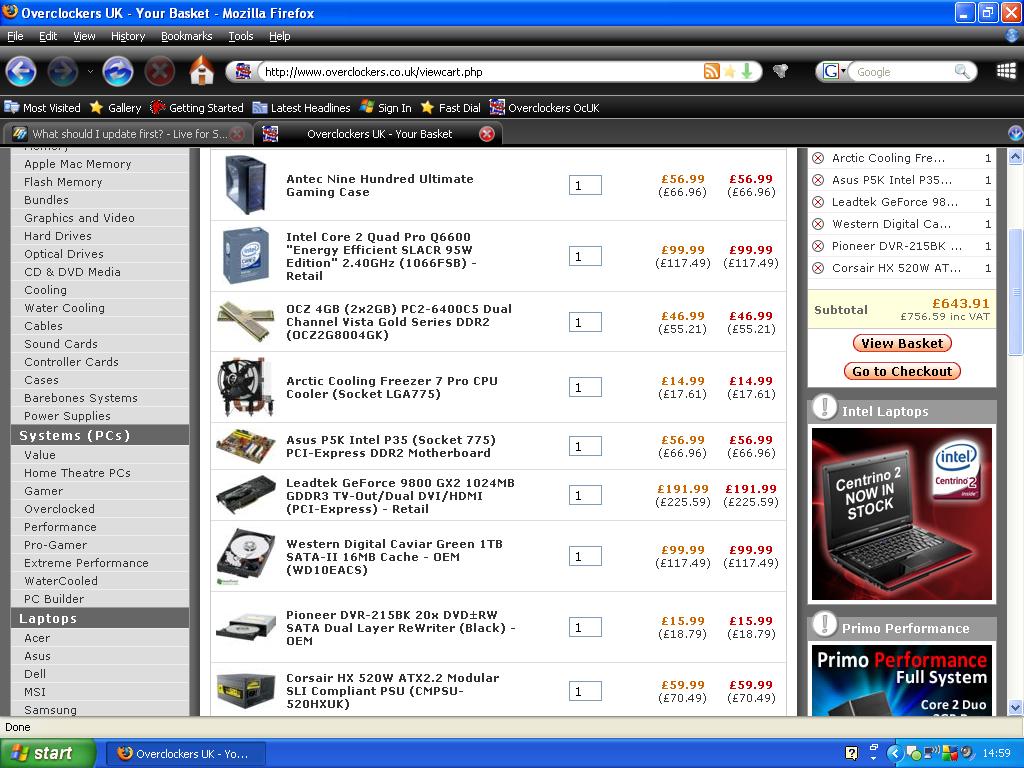Click the Forward navigation arrow
This screenshot has width=1024, height=768.
click(x=63, y=71)
